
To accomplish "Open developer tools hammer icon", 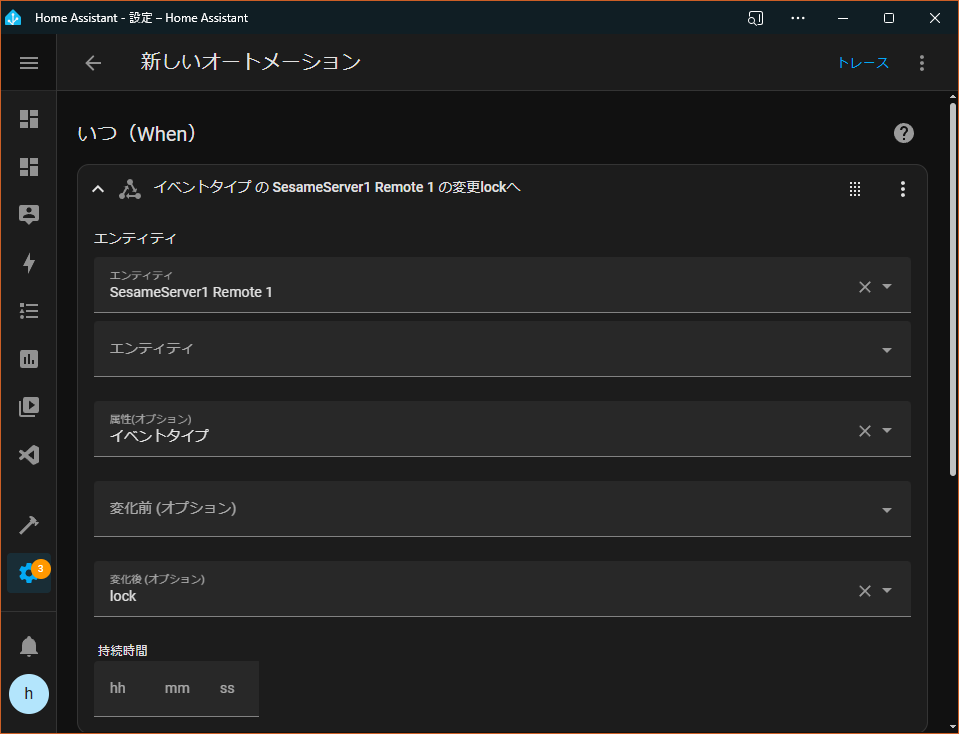I will (29, 525).
